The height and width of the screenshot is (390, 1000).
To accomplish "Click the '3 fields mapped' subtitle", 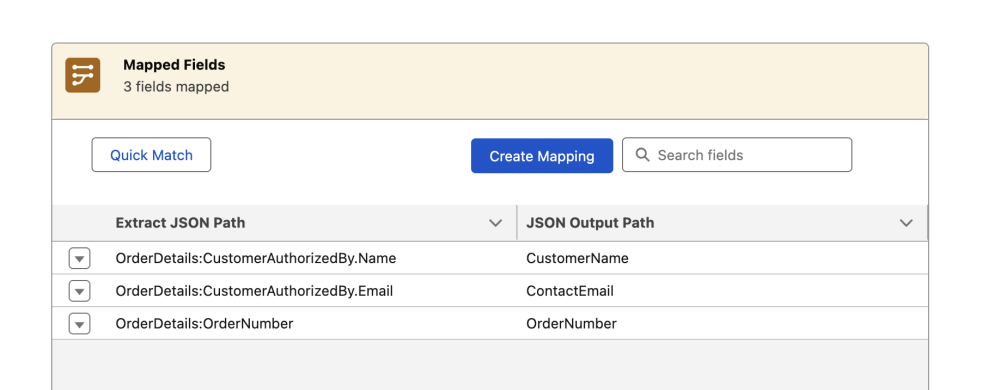I will pyautogui.click(x=176, y=87).
